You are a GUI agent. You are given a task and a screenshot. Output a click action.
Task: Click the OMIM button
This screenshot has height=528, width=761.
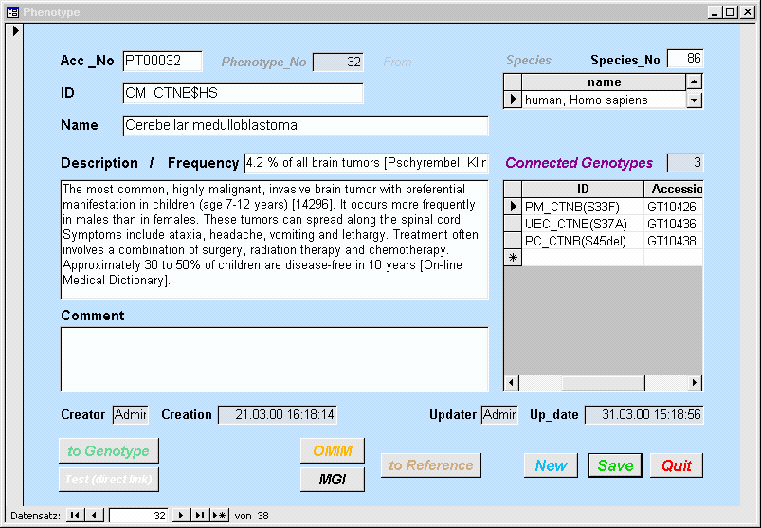[x=332, y=451]
